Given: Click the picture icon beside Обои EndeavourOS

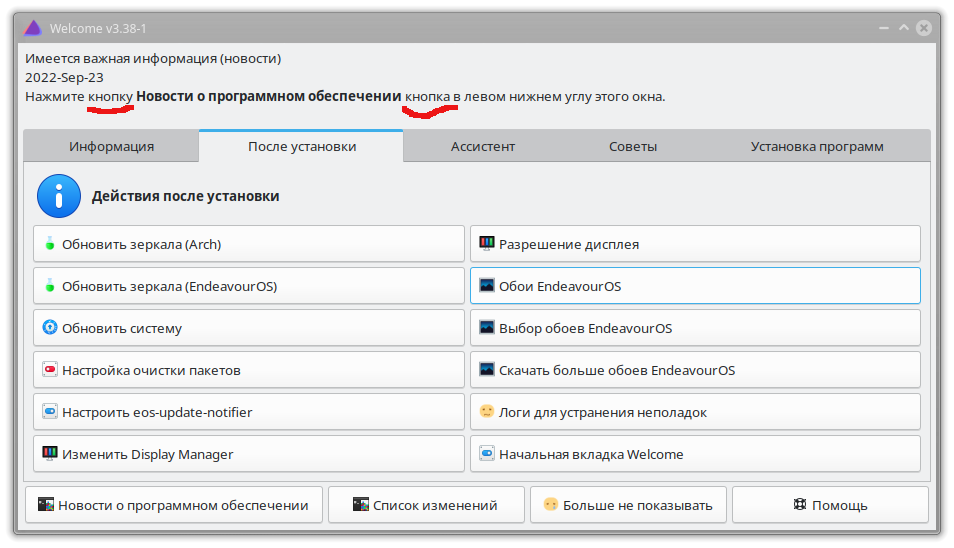Looking at the screenshot, I should tap(487, 285).
